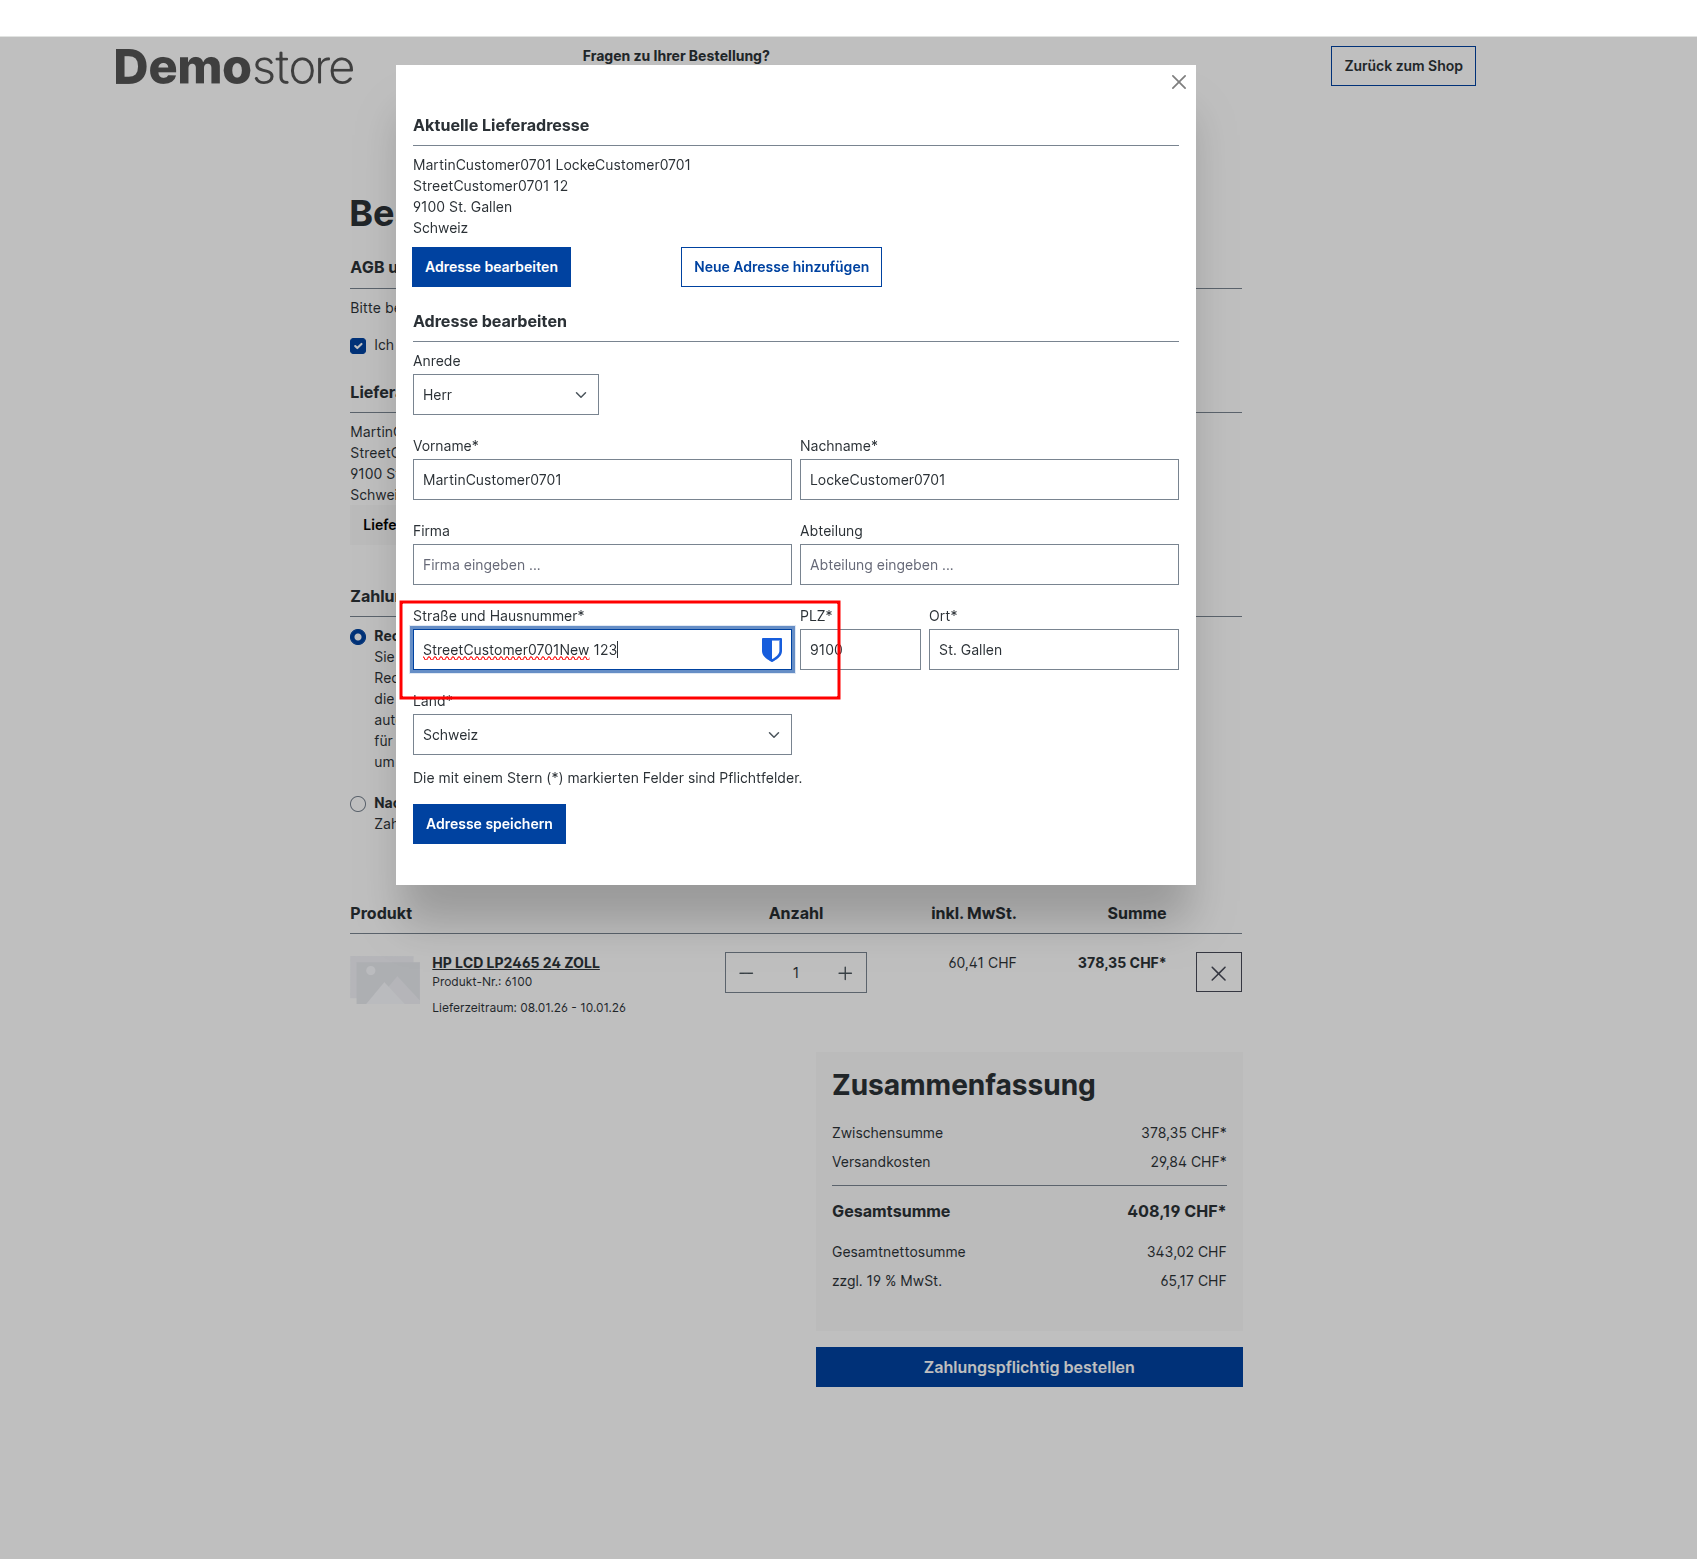Close the Aktuelle Lieferadresse modal with the X
Screen dimensions: 1697x1559
1178,83
